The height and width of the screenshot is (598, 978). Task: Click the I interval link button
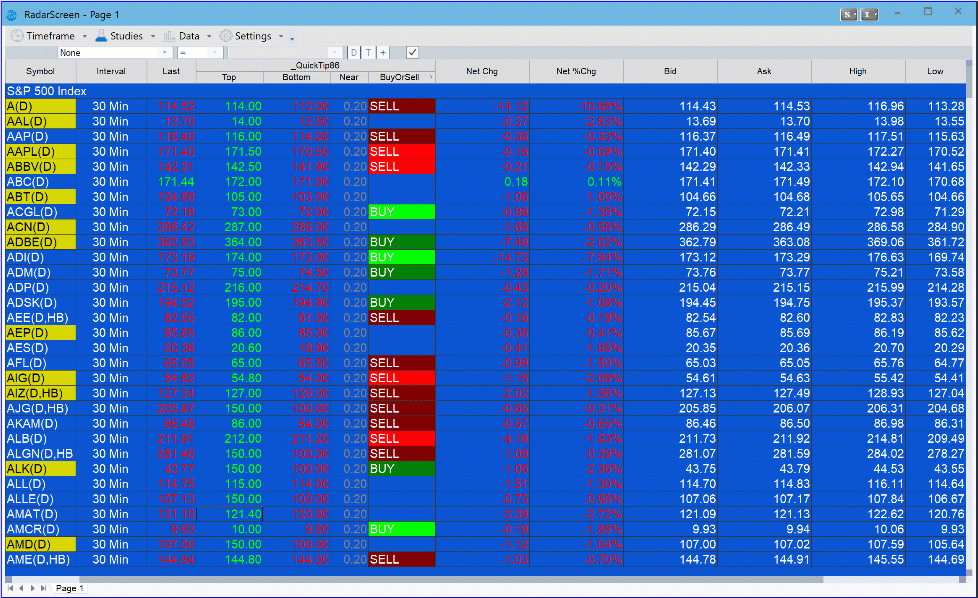(x=870, y=14)
